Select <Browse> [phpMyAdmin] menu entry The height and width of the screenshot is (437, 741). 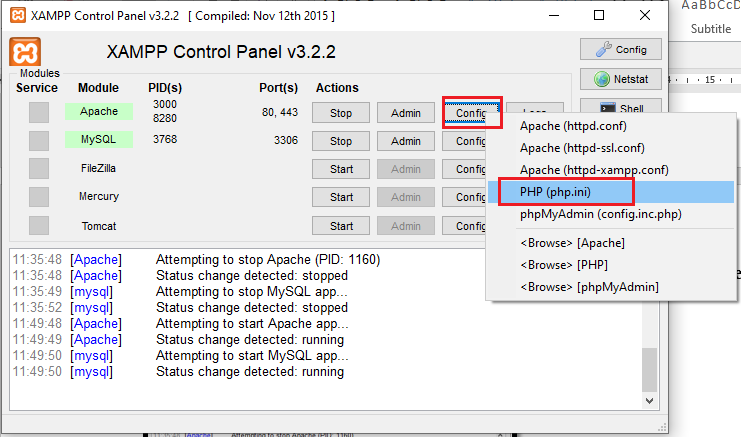(611, 287)
